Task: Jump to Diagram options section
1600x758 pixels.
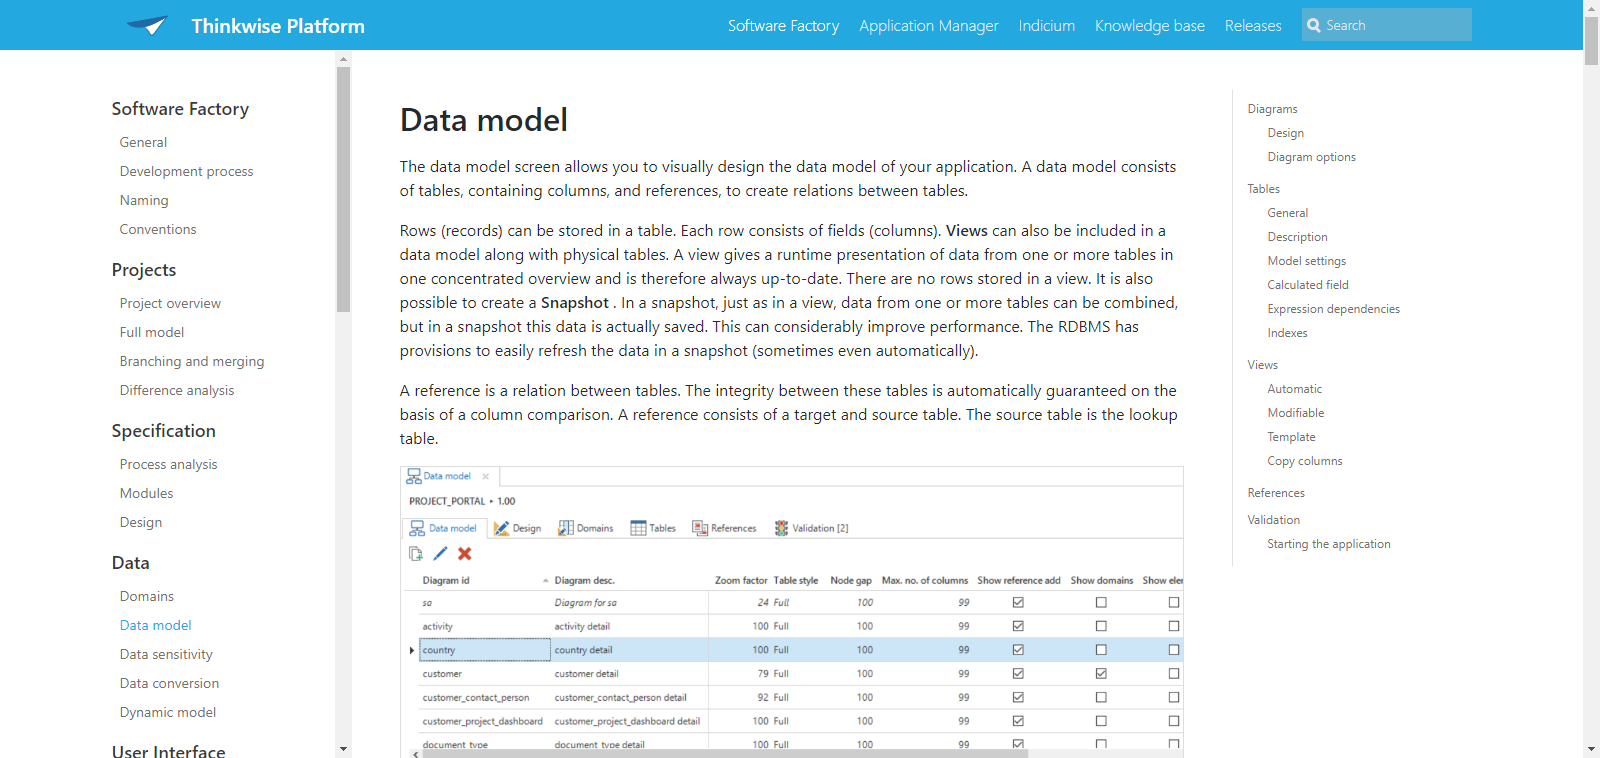Action: pos(1311,157)
